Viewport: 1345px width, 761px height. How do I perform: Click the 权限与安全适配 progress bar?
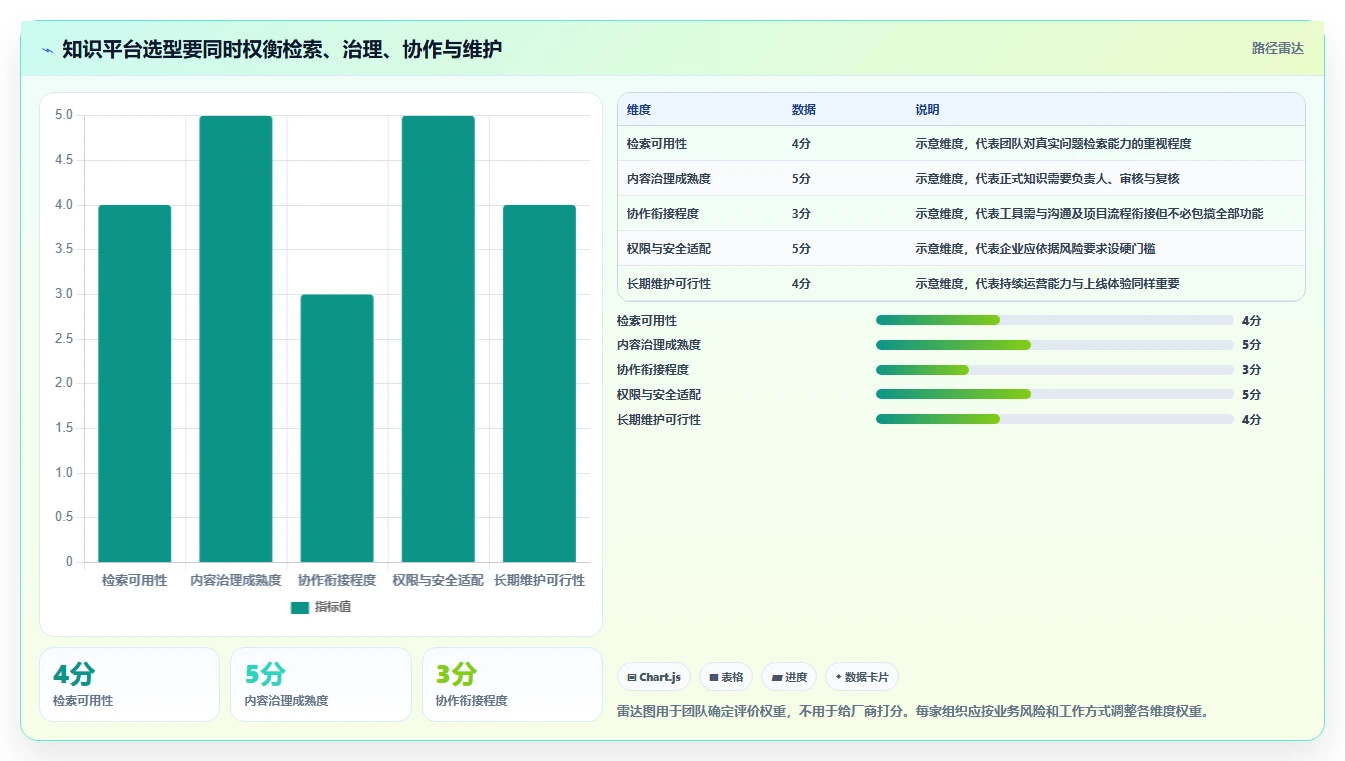[1054, 395]
